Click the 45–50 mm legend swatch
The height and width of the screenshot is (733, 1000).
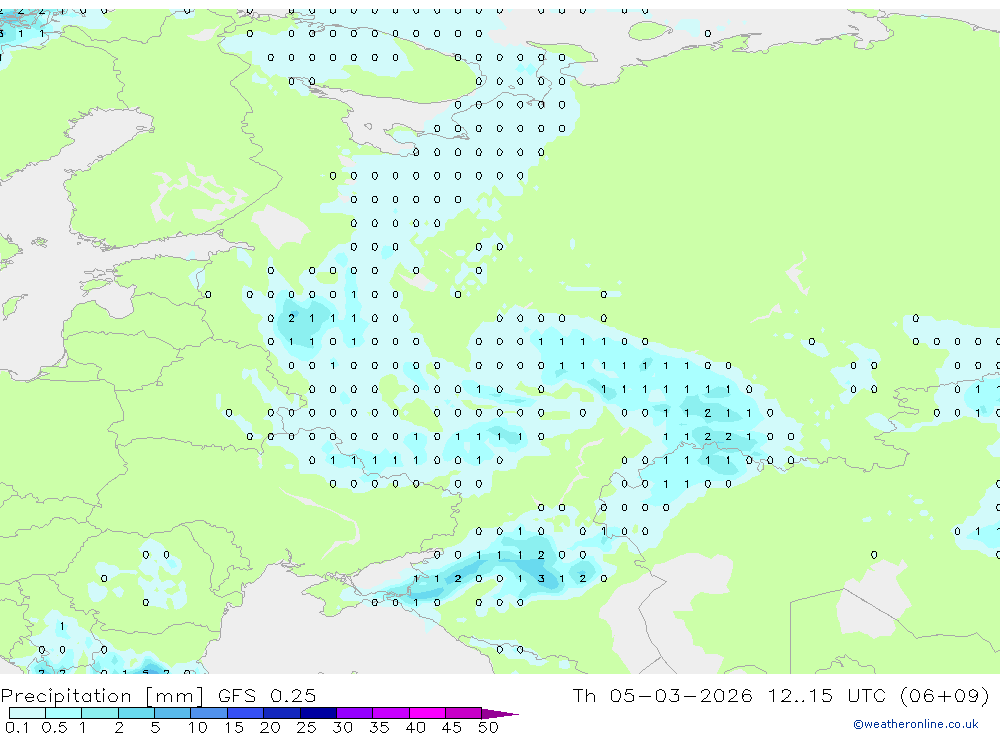(x=464, y=713)
